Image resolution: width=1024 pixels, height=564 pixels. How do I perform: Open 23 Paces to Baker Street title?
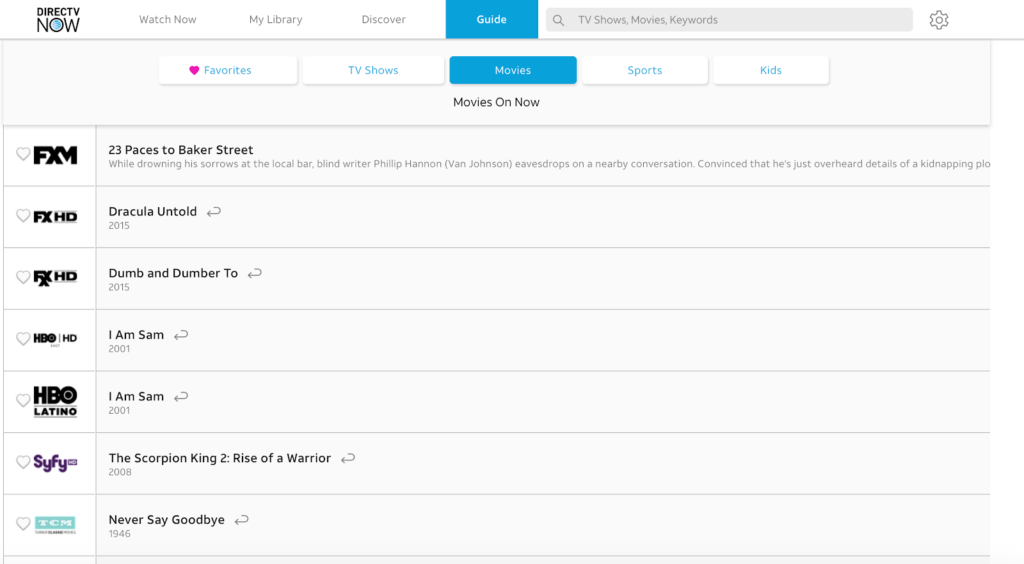click(181, 149)
